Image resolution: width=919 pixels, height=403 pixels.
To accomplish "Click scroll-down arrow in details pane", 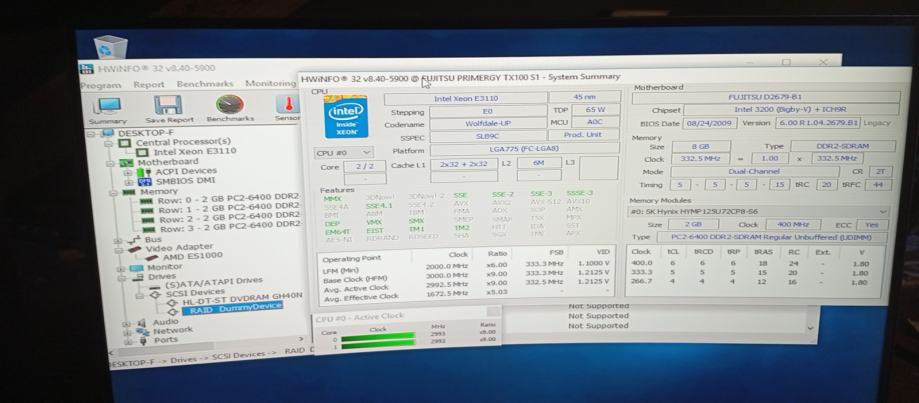I will (x=811, y=328).
